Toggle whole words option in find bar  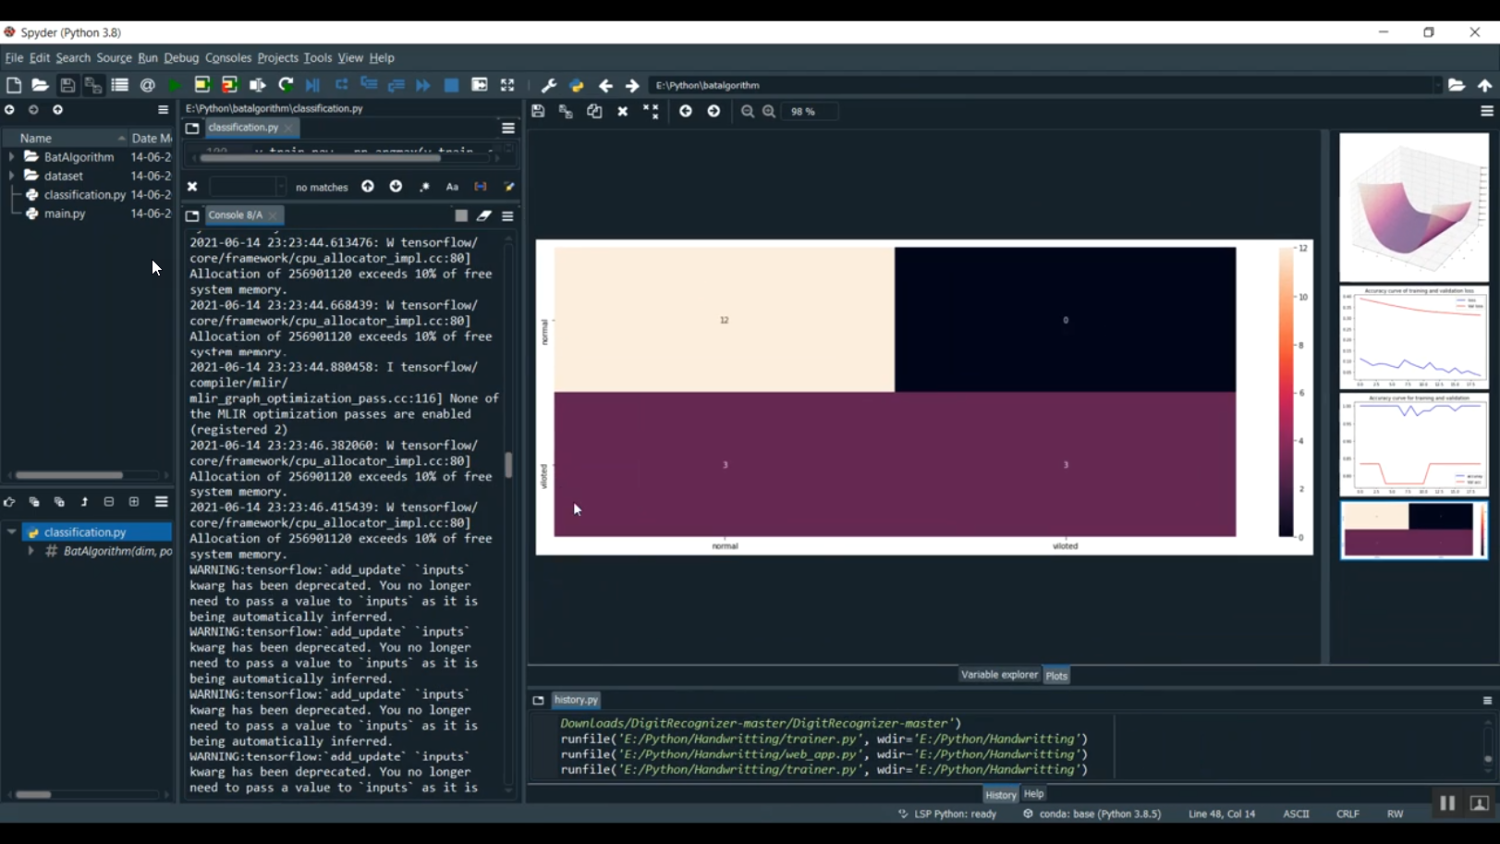pyautogui.click(x=480, y=187)
